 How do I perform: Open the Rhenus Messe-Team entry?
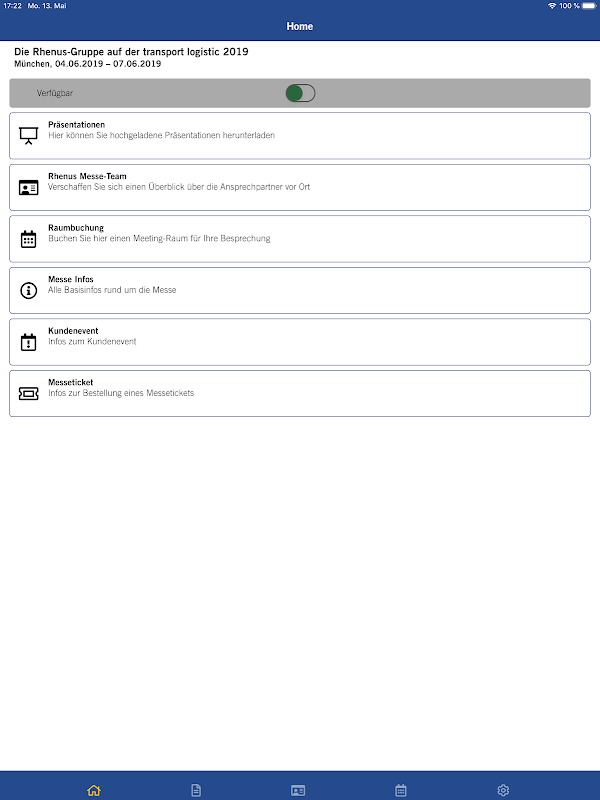pos(300,187)
